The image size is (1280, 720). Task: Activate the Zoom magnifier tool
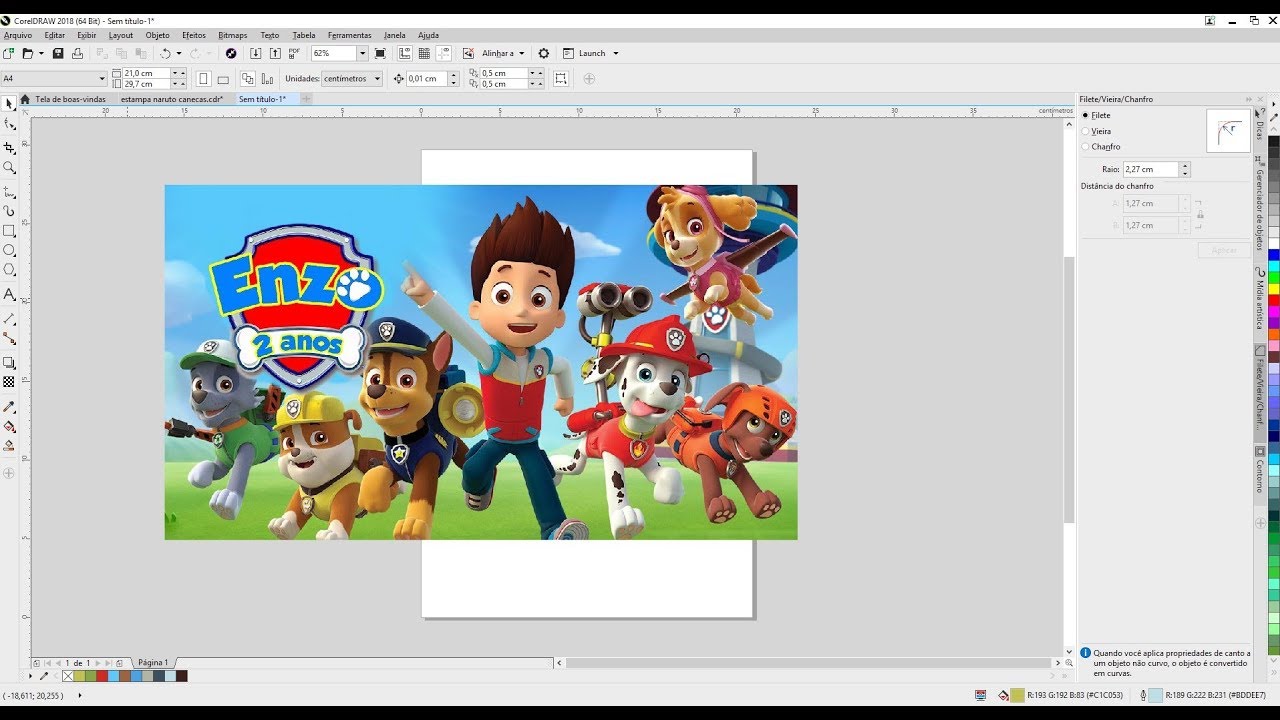tap(9, 168)
